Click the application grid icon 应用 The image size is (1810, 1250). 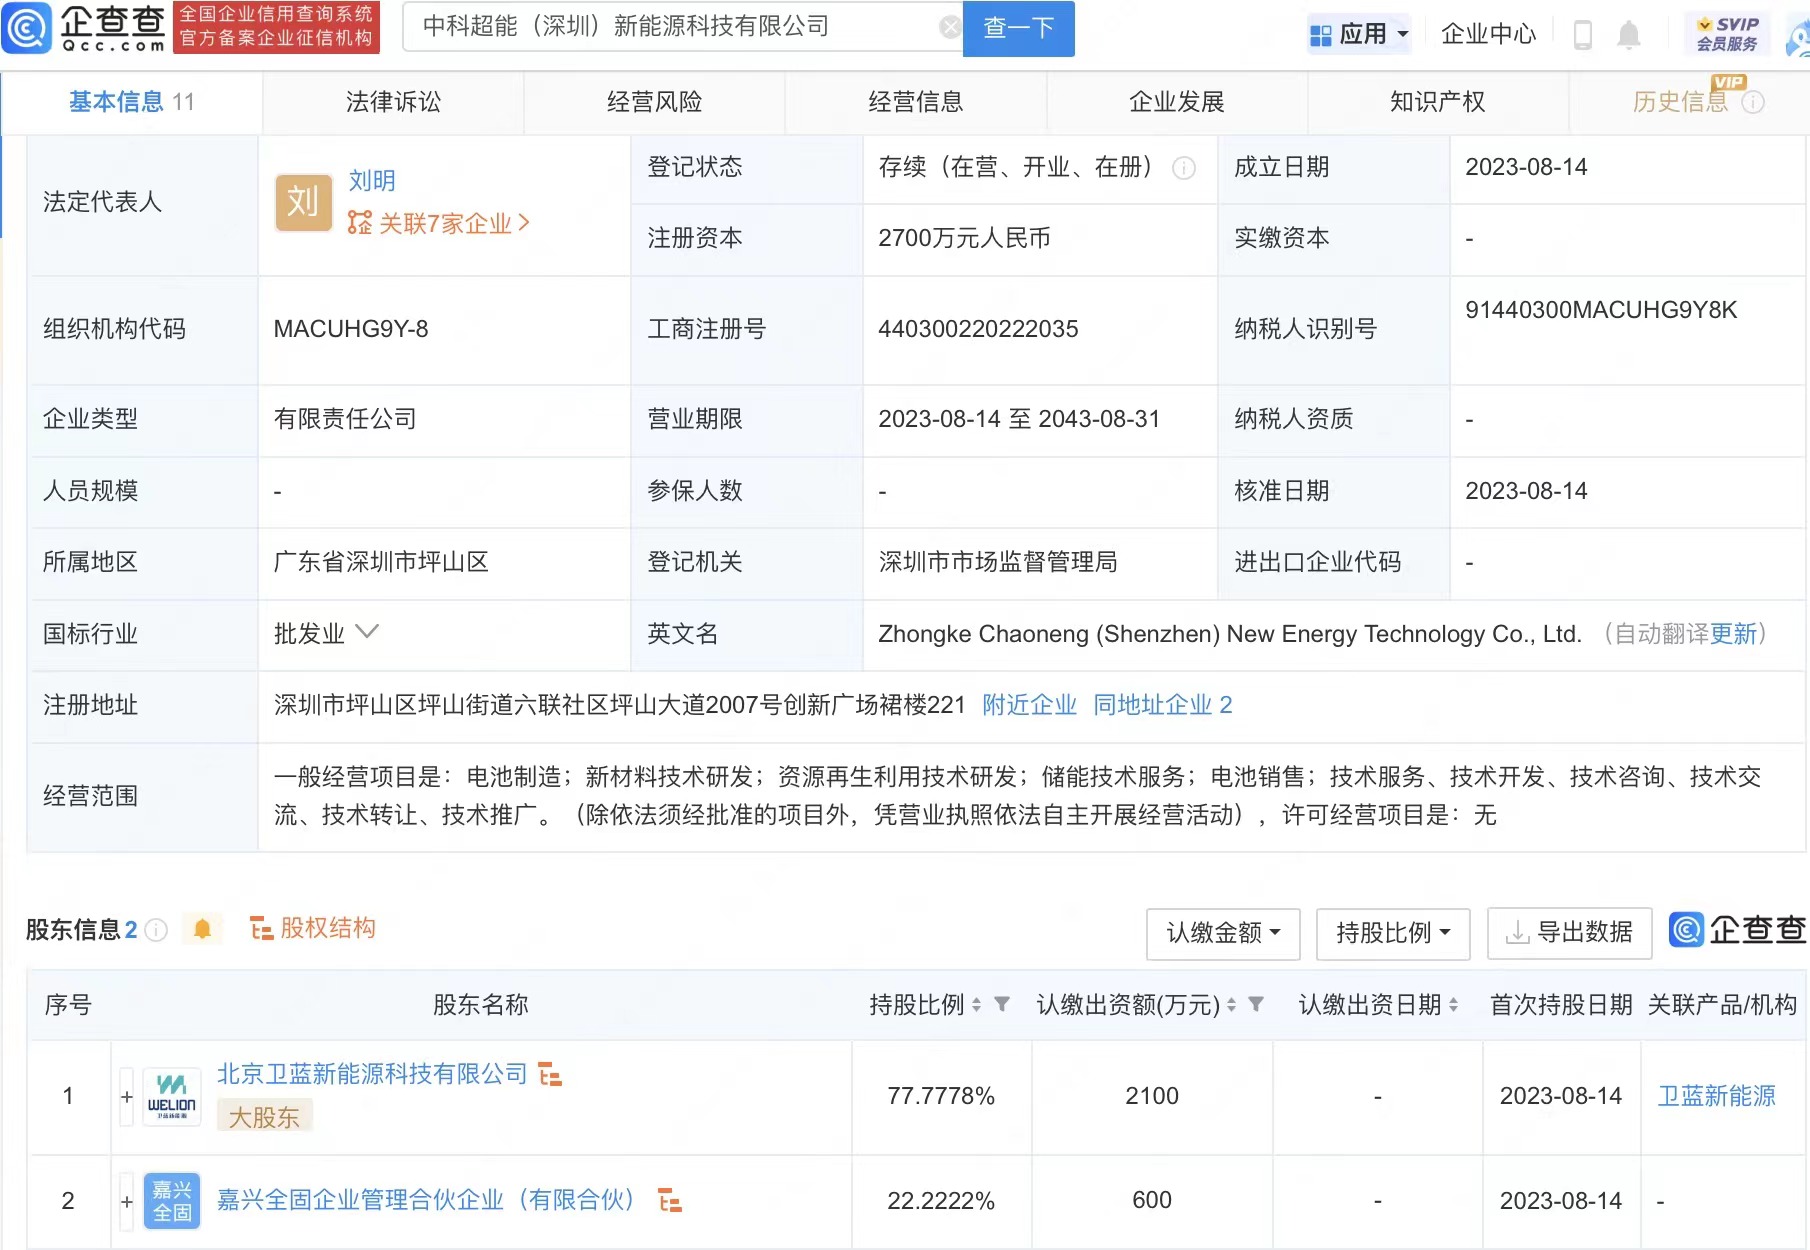click(x=1320, y=35)
